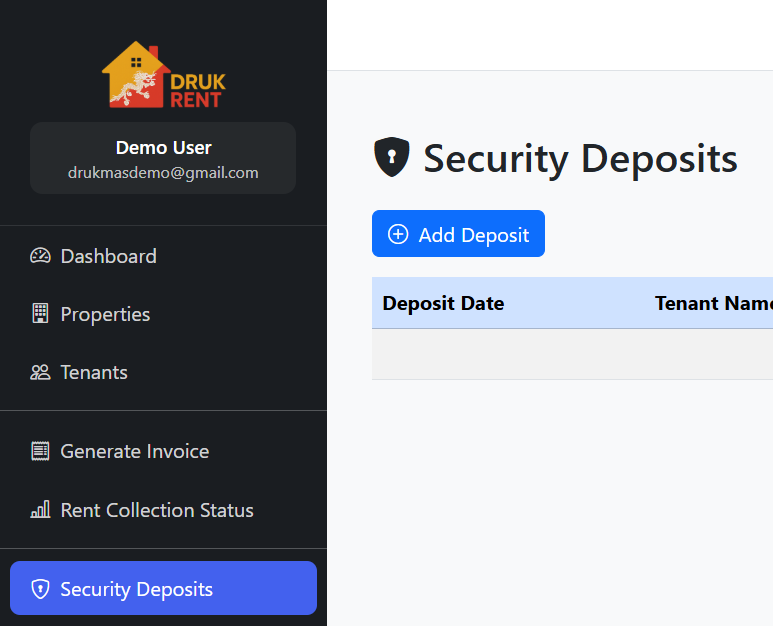Click the Properties building icon

click(40, 314)
